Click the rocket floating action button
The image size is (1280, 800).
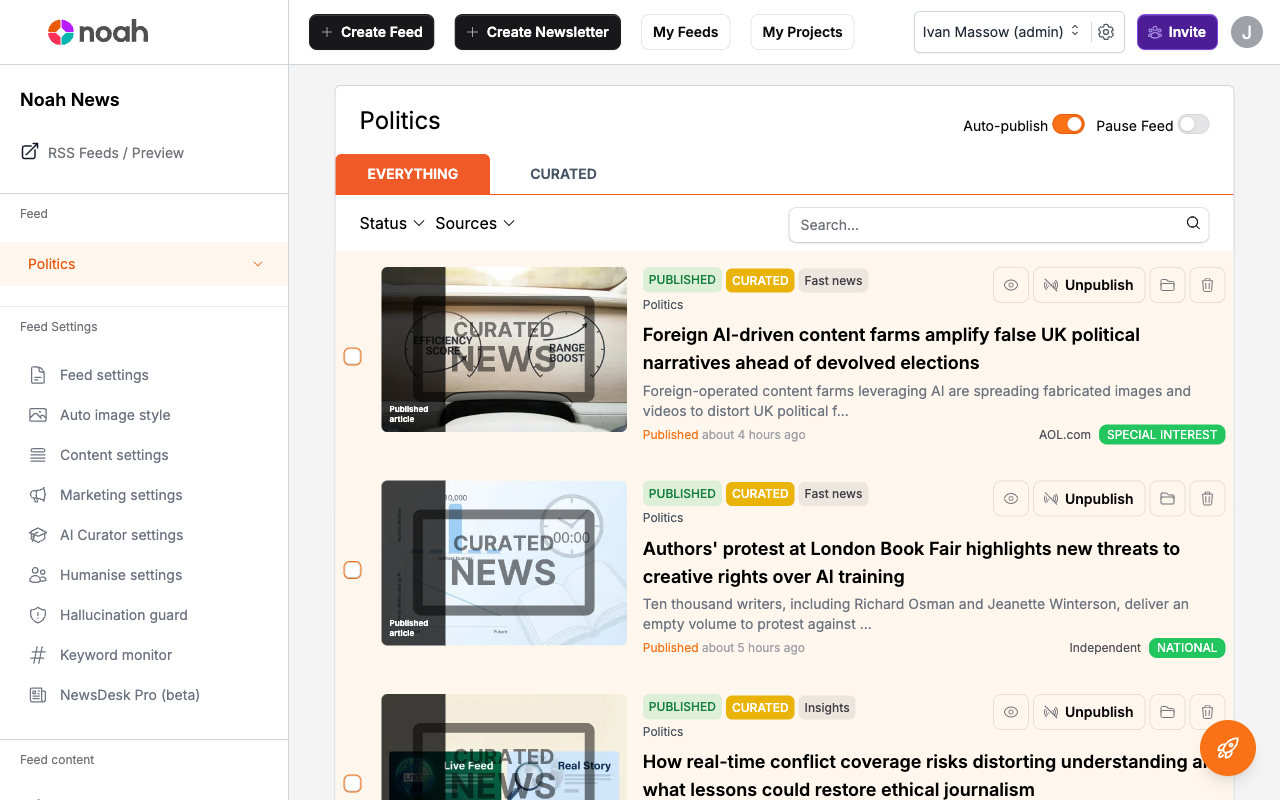pos(1227,748)
